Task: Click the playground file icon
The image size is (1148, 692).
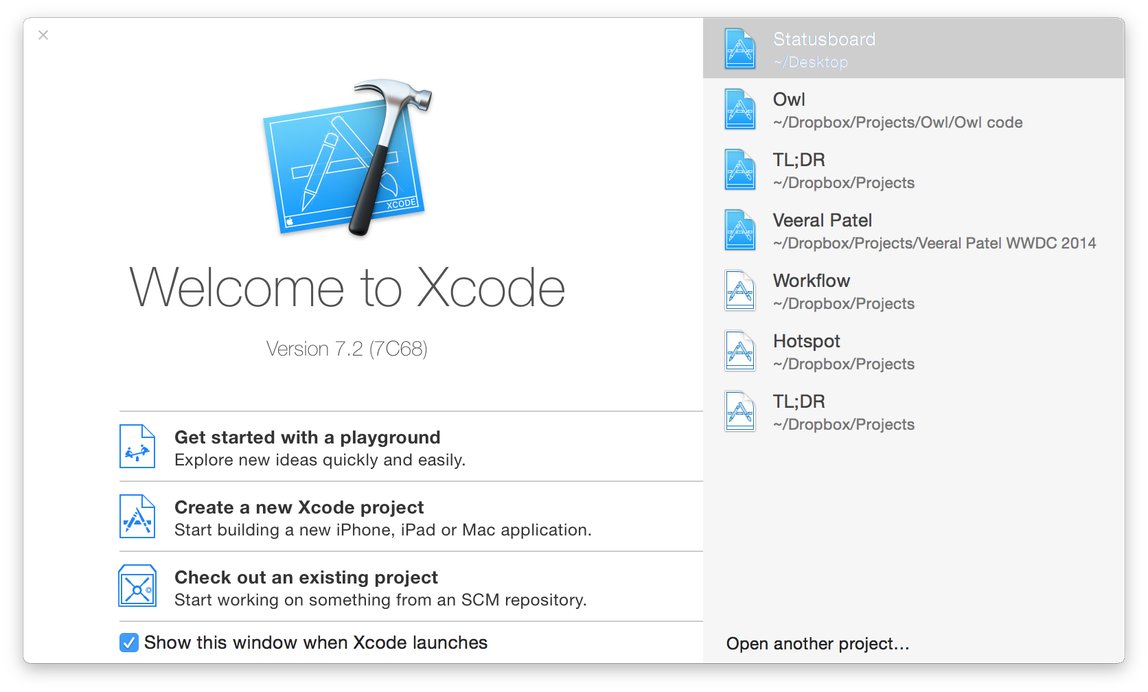Action: [x=137, y=446]
